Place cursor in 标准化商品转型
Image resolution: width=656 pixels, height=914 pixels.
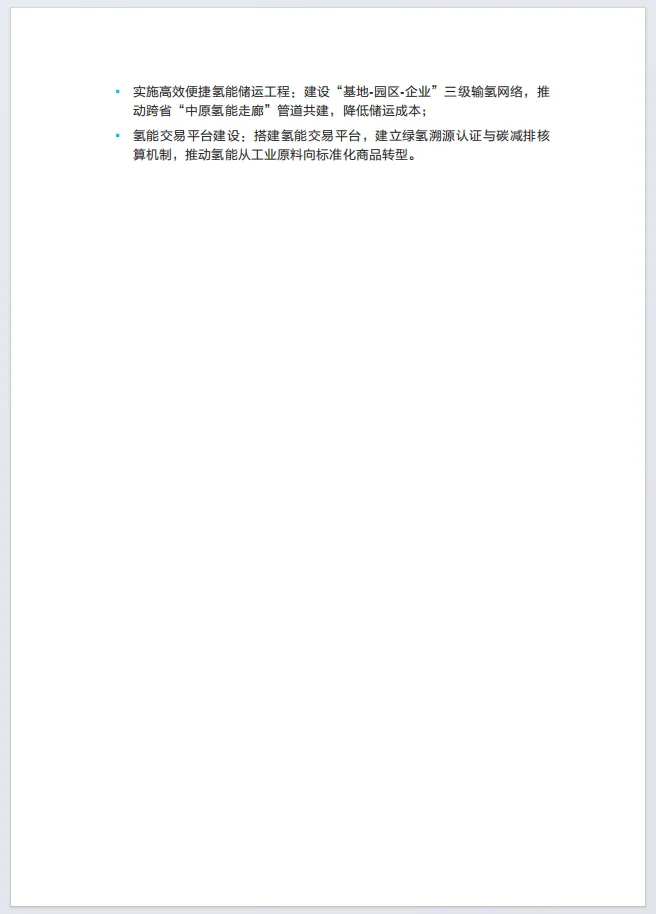362,155
